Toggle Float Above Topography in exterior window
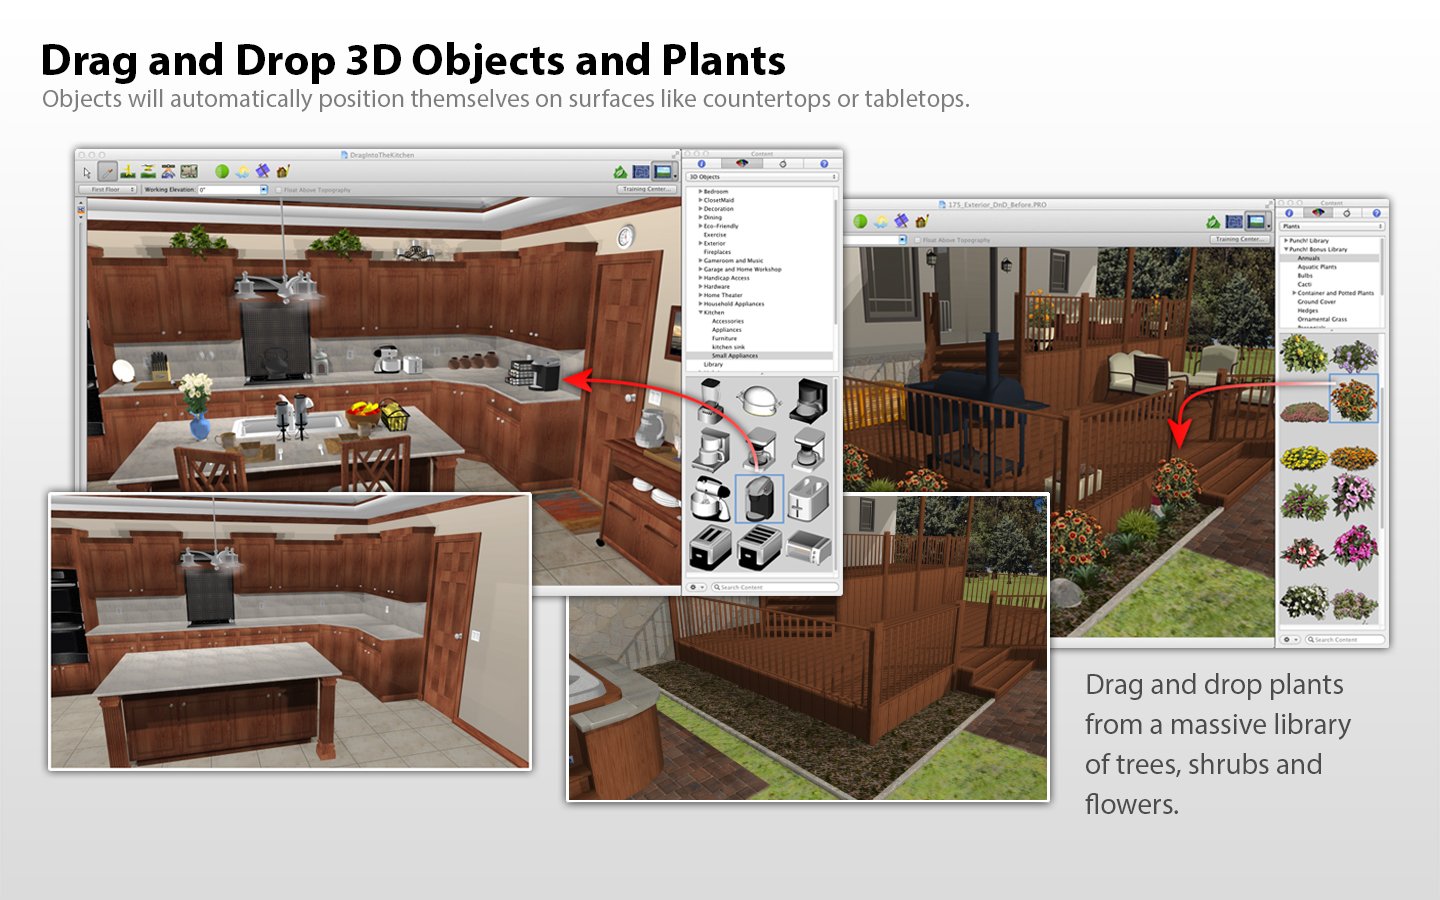 [x=918, y=240]
